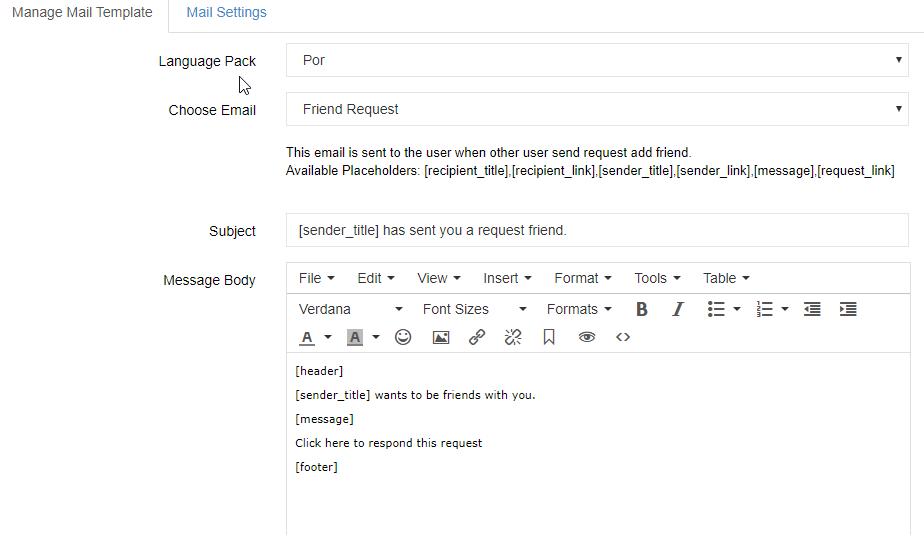Insert a bullet list
924x535 pixels.
point(716,309)
